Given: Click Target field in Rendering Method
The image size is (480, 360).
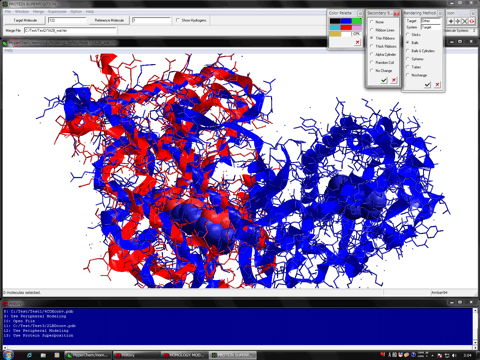Looking at the screenshot, I should pos(431,21).
